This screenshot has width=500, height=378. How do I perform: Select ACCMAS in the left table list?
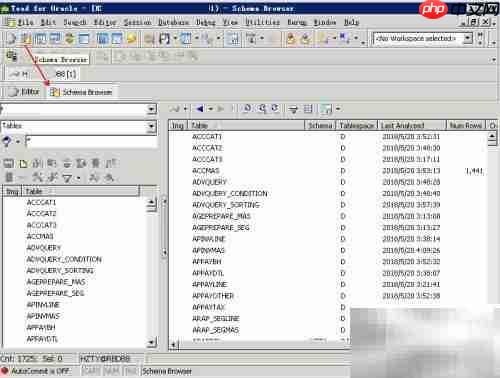pos(40,236)
